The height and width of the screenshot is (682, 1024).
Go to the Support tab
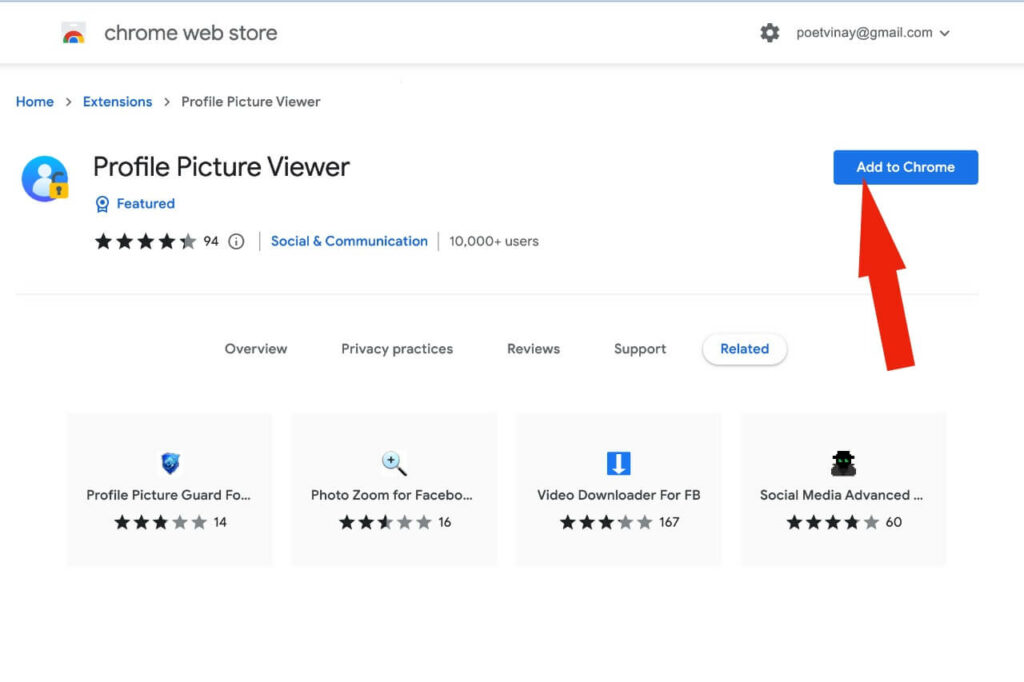click(640, 349)
